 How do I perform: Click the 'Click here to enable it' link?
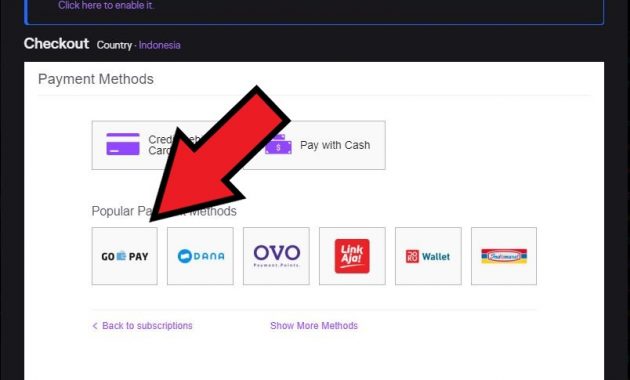(106, 6)
